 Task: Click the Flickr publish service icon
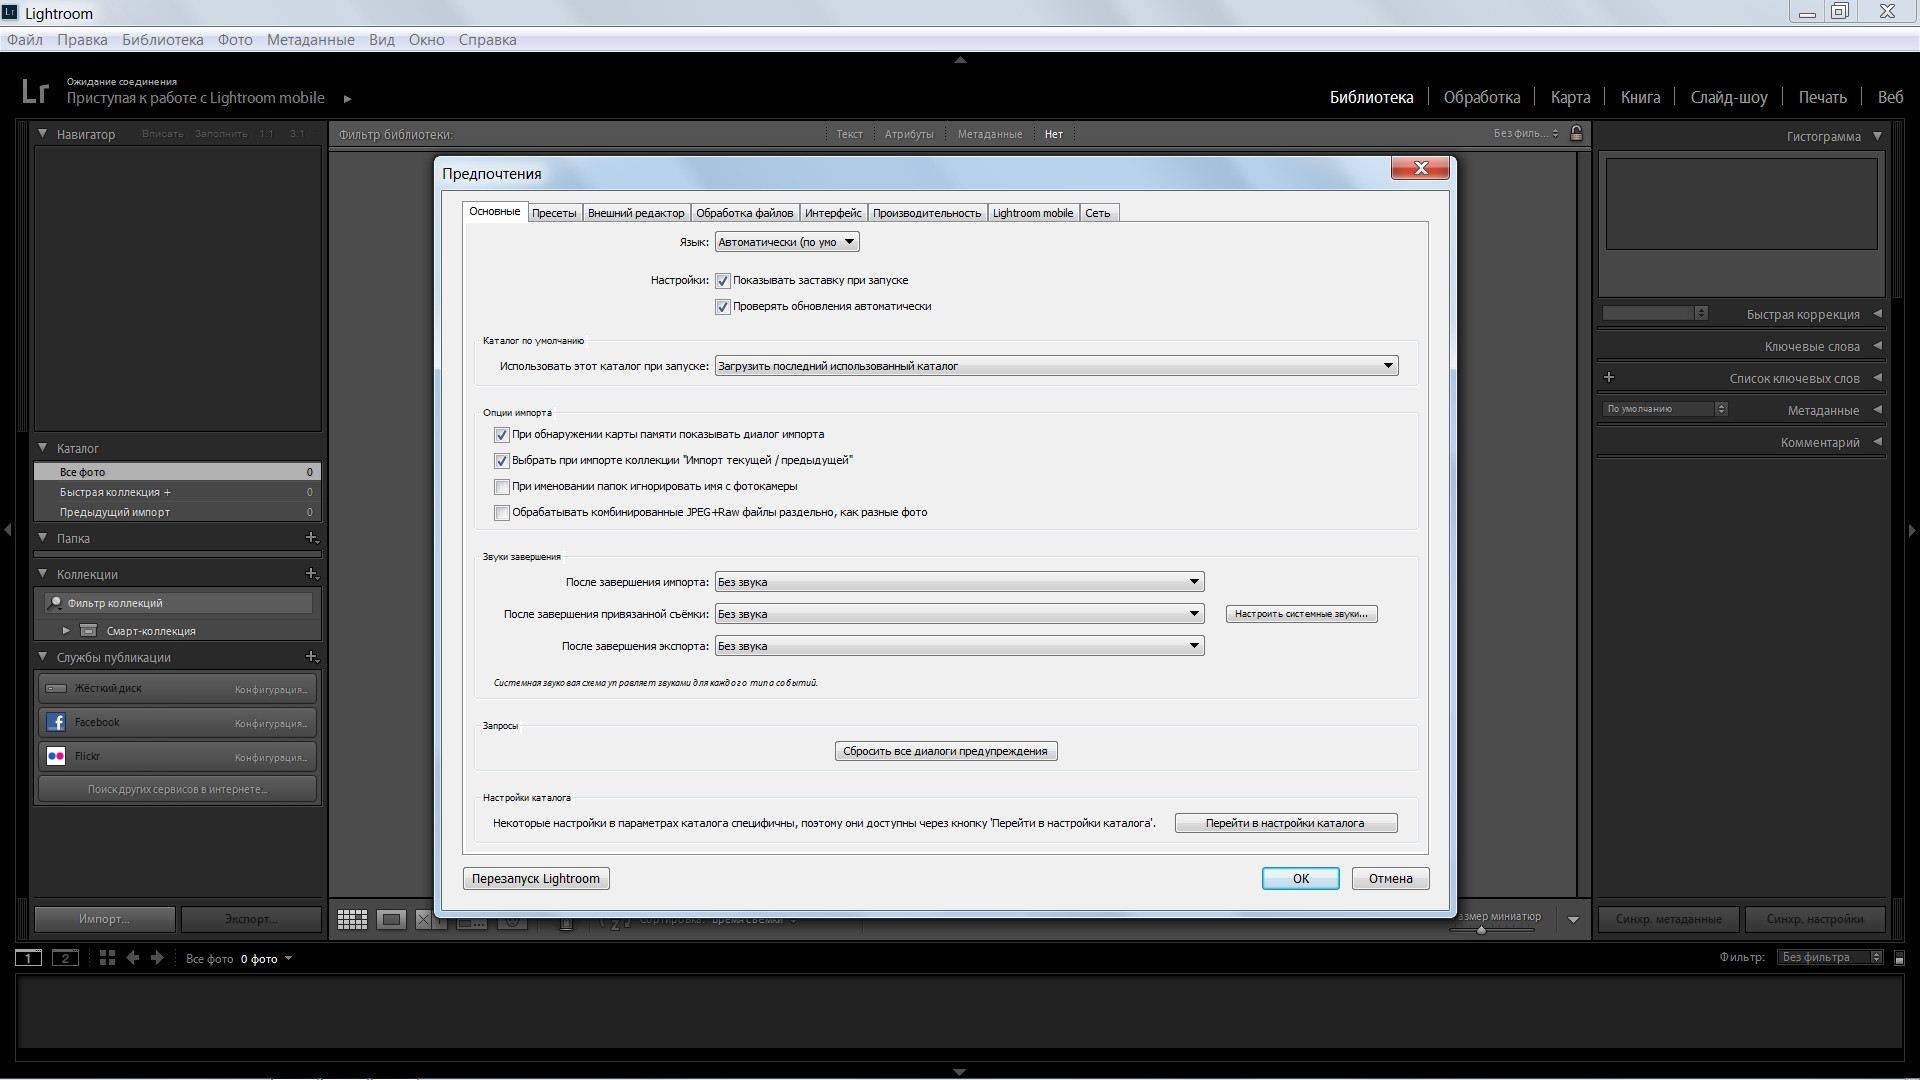[56, 756]
